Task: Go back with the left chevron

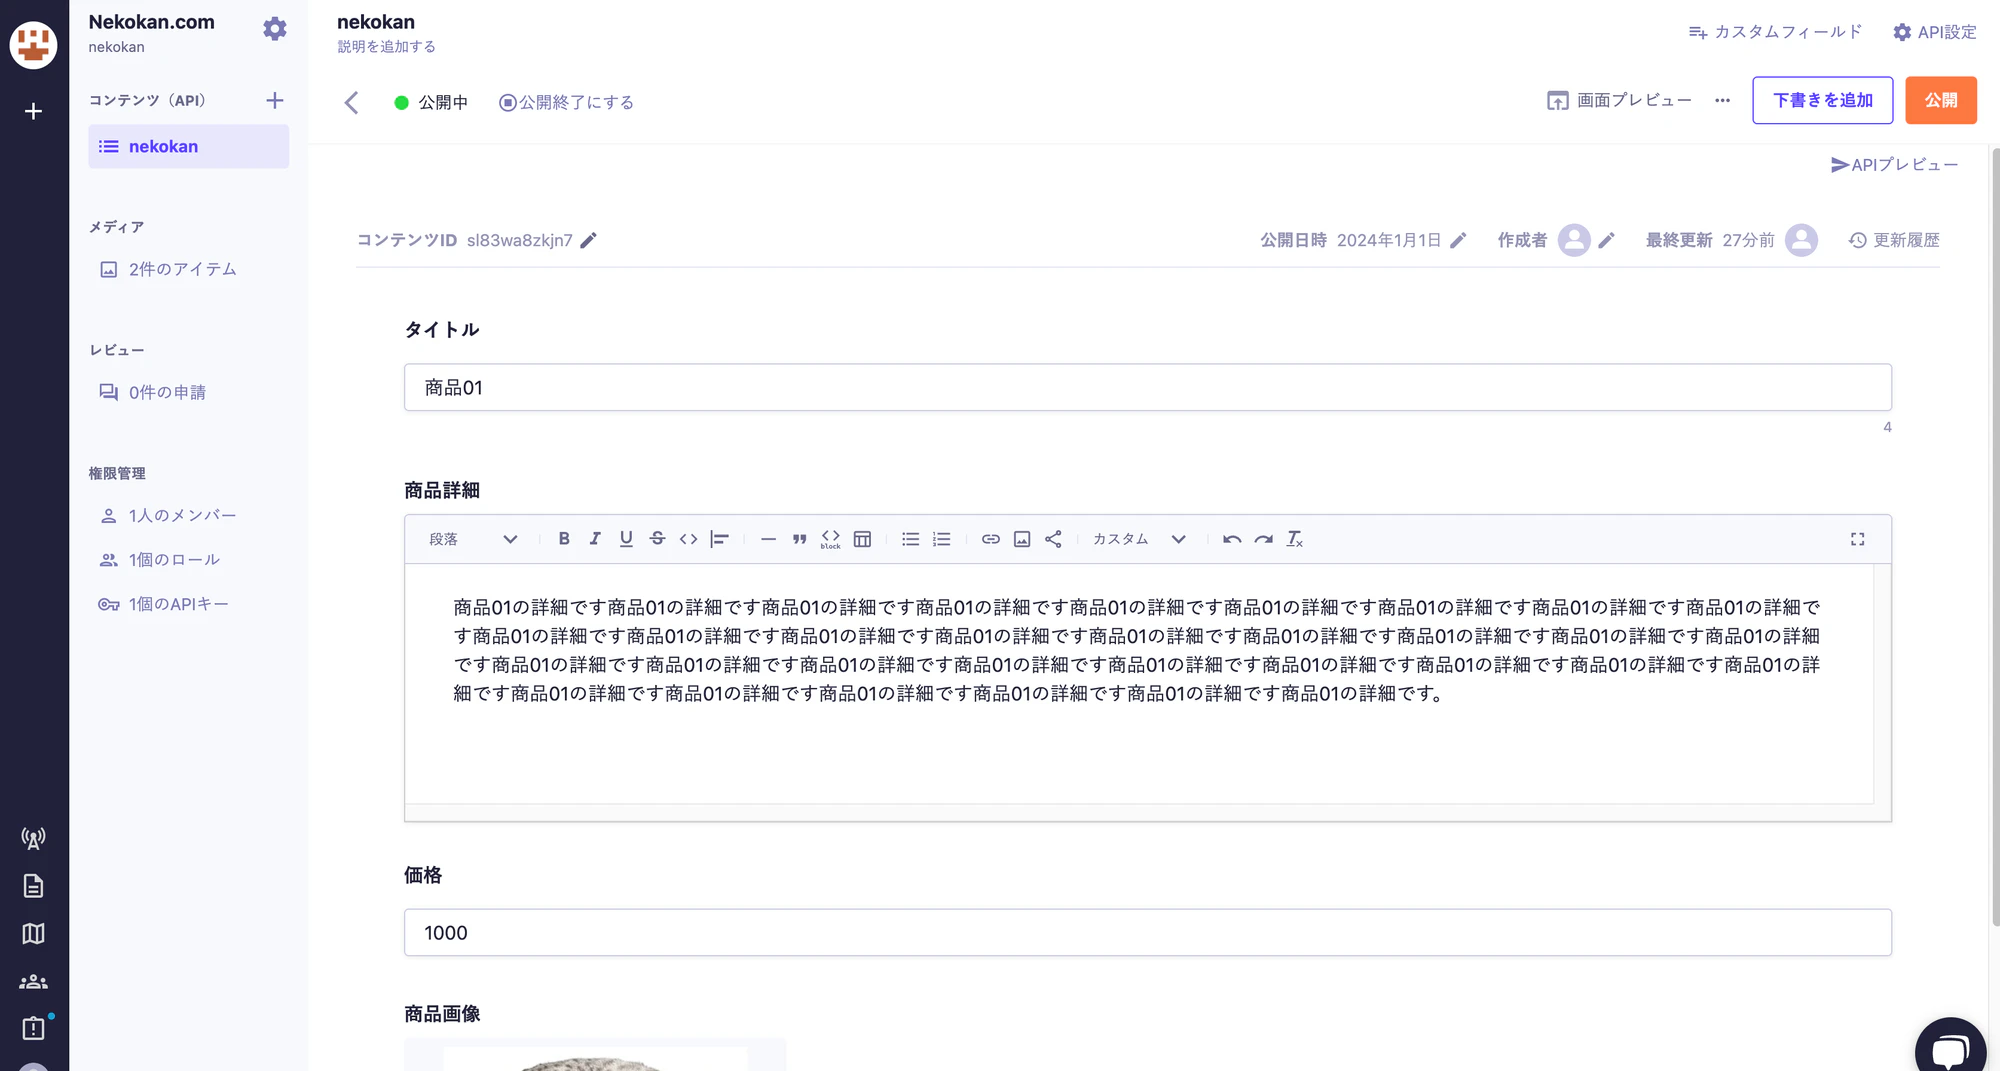Action: pyautogui.click(x=351, y=102)
